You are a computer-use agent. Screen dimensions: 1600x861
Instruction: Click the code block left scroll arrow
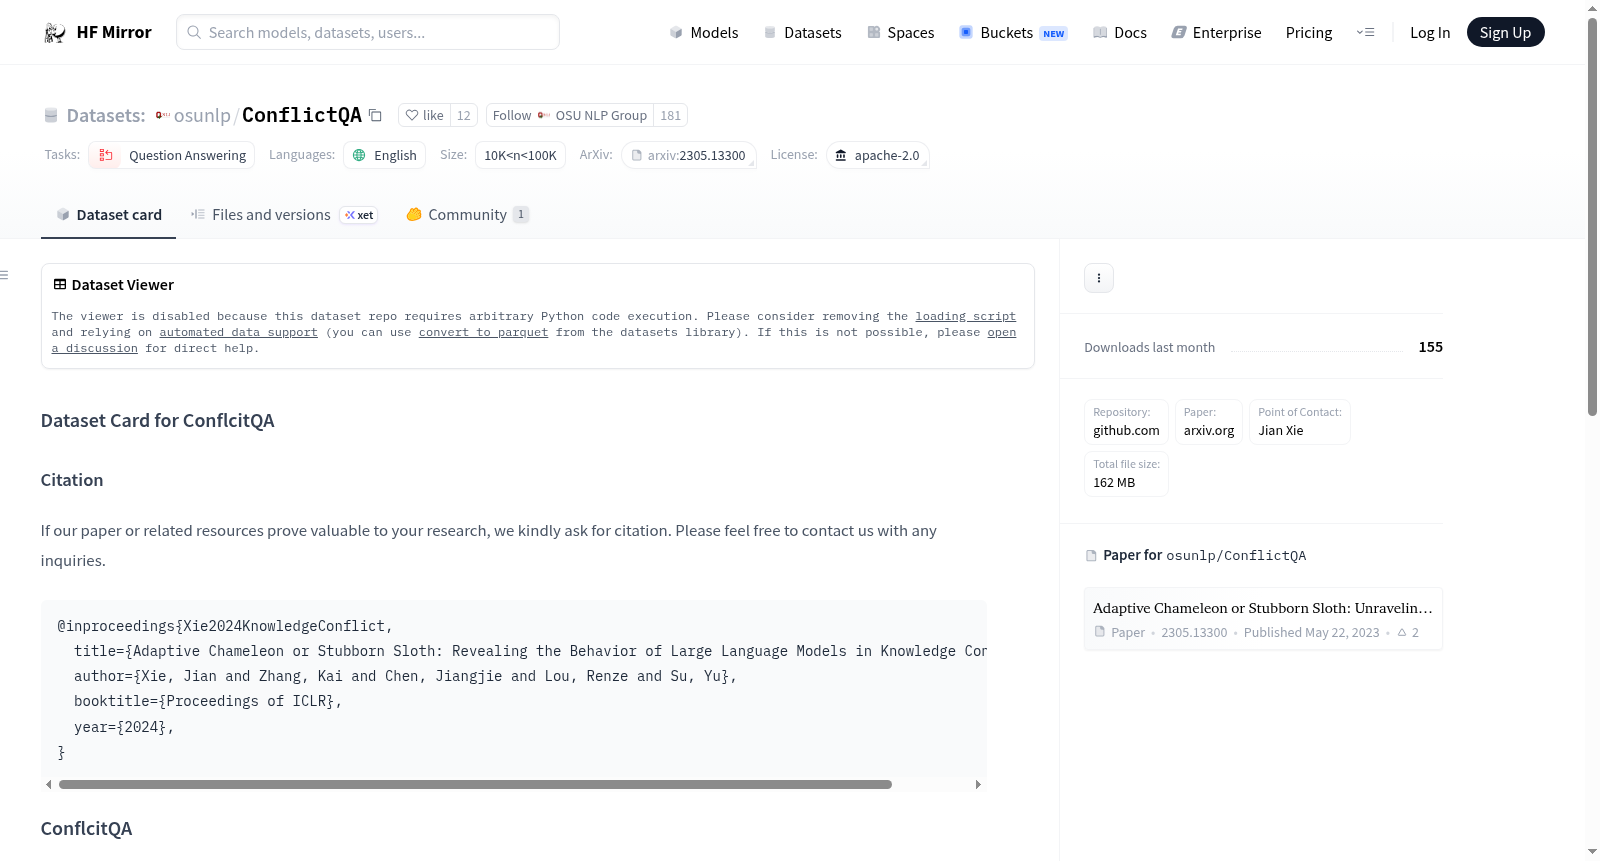point(48,785)
